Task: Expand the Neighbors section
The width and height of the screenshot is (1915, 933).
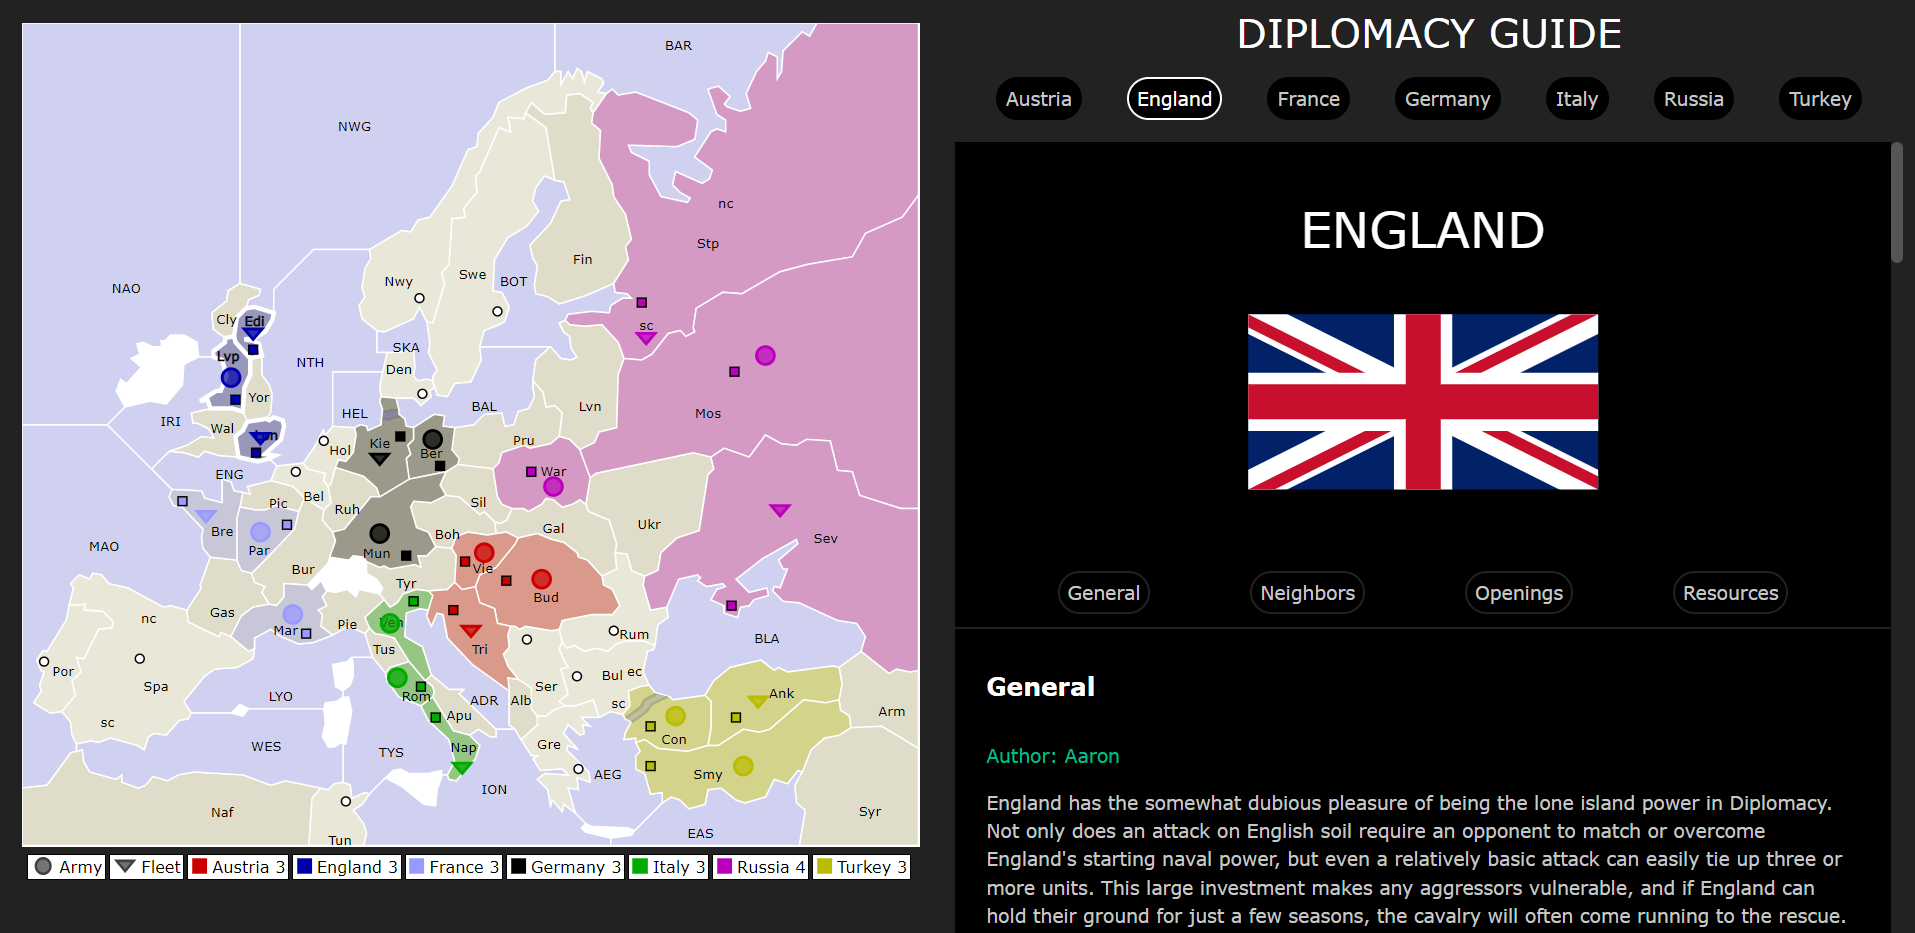Action: [1306, 592]
